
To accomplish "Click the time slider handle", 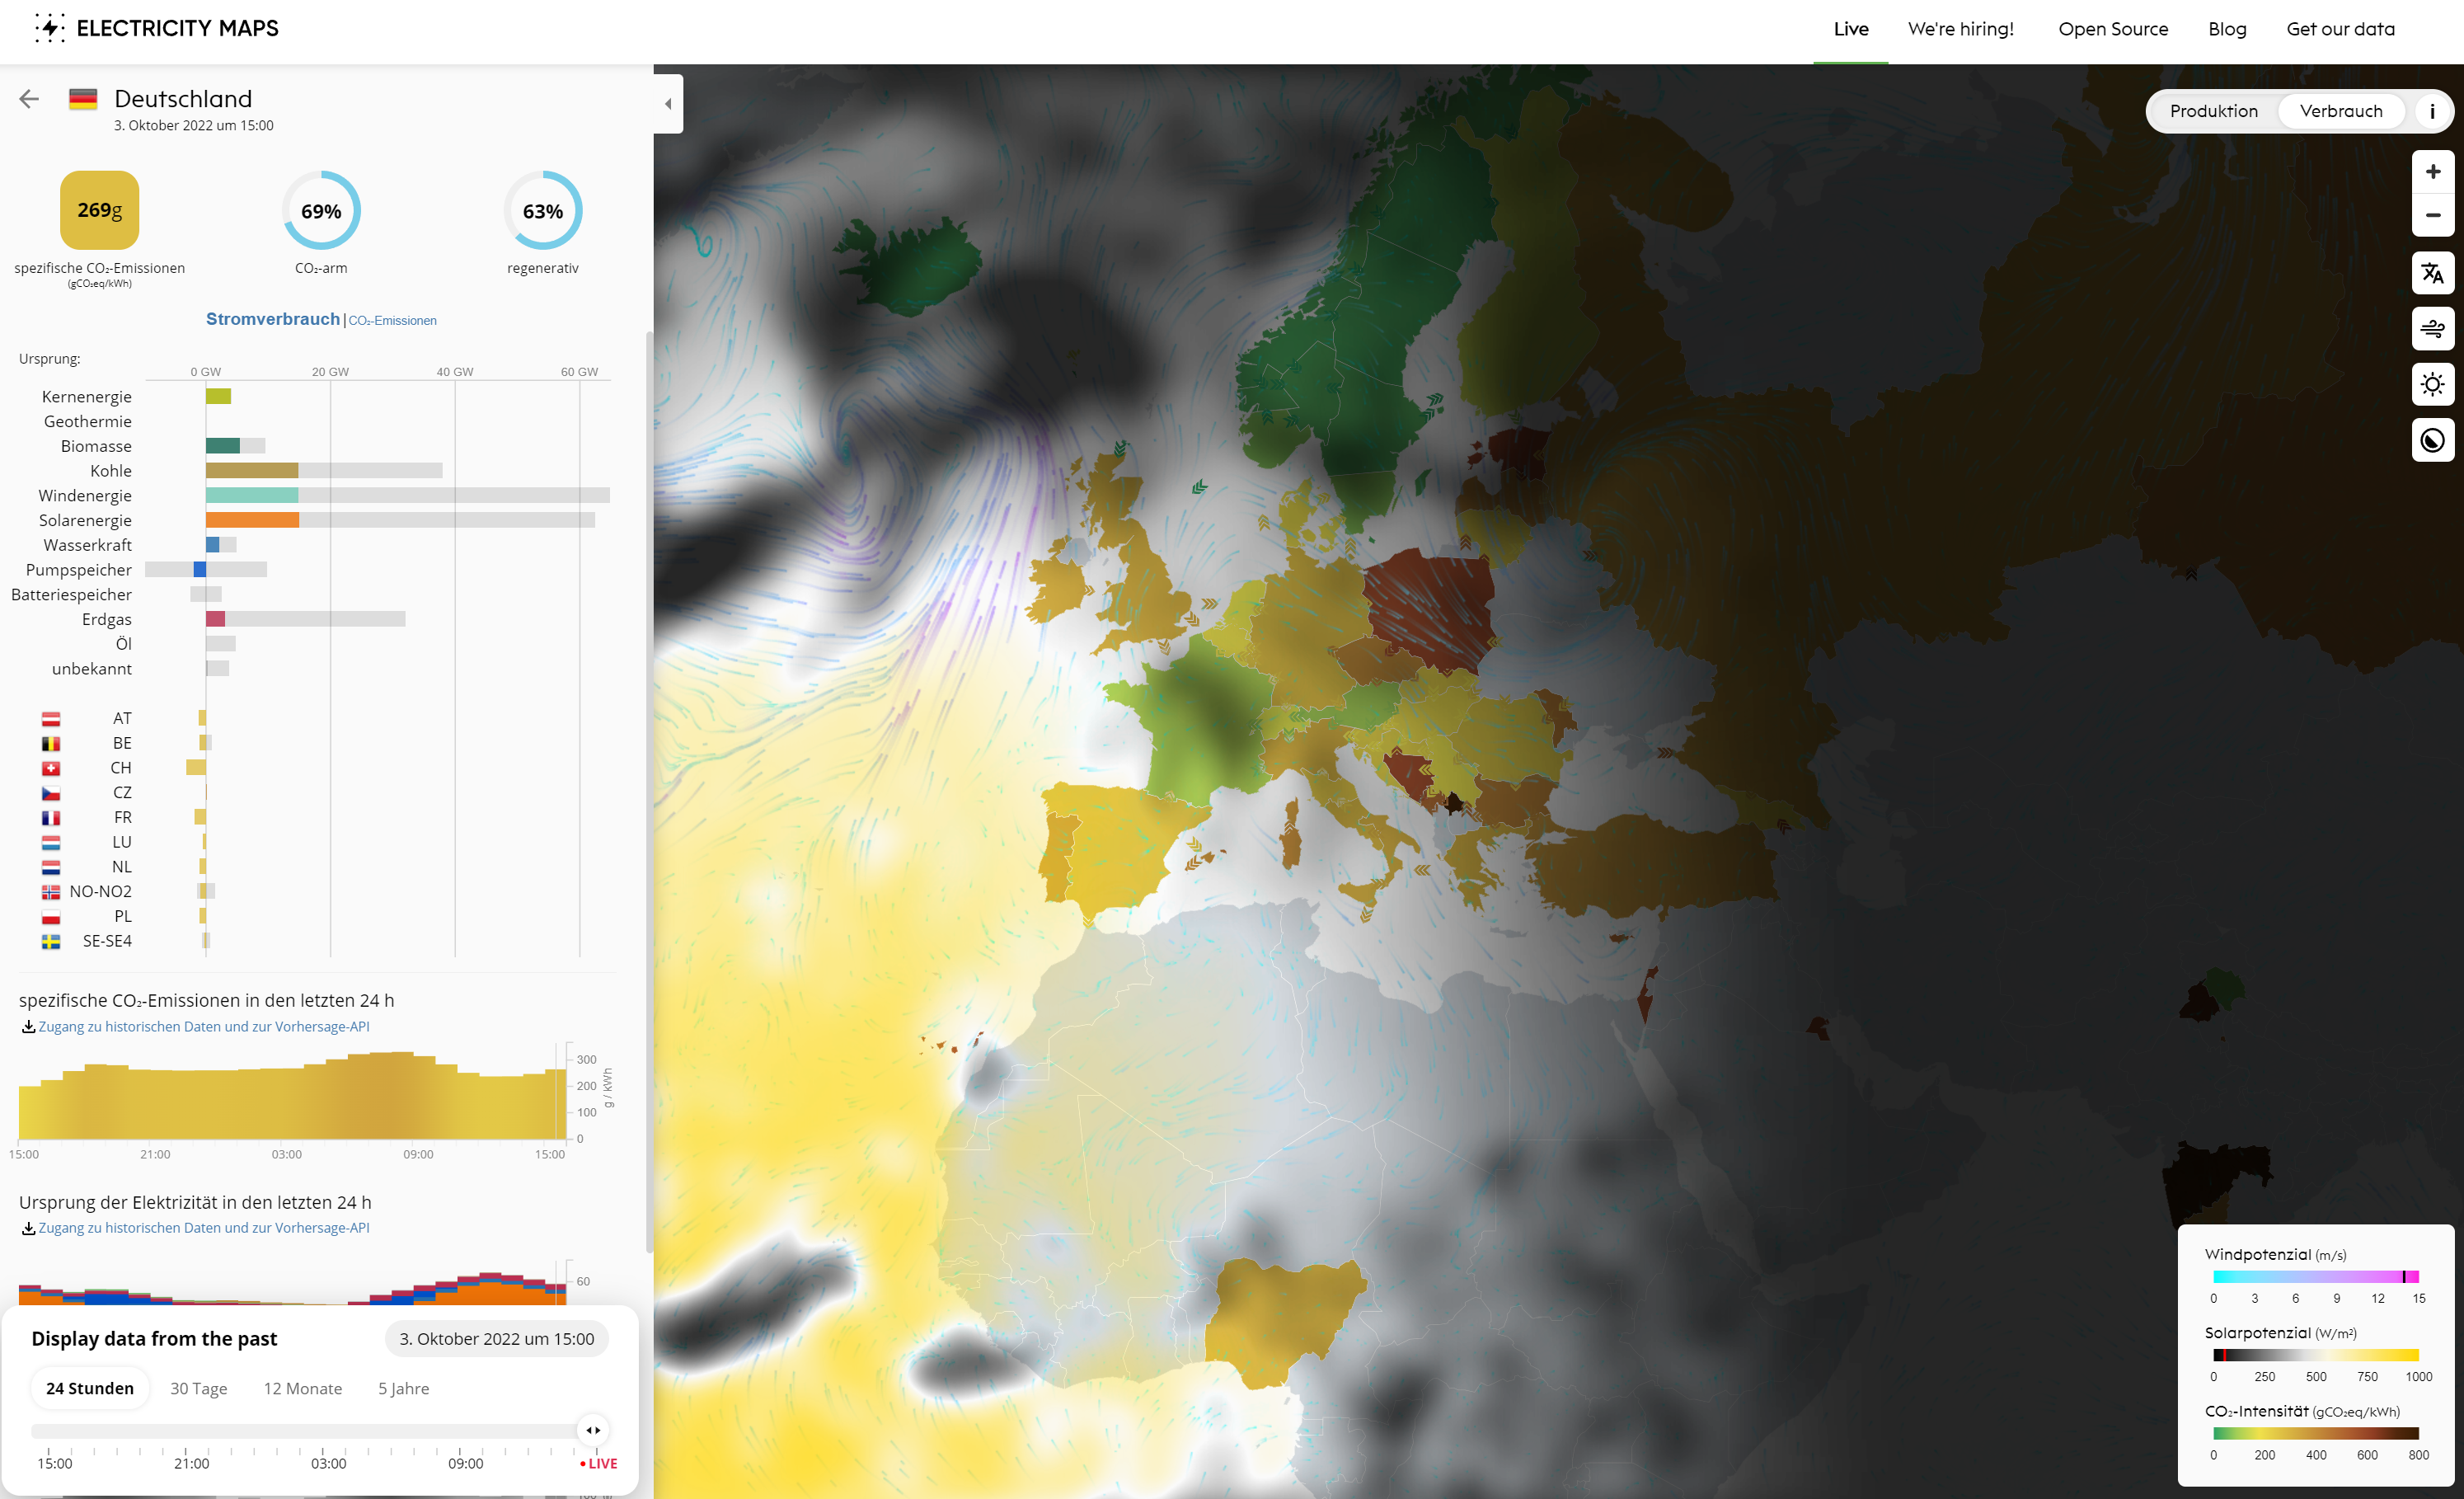I will (593, 1430).
